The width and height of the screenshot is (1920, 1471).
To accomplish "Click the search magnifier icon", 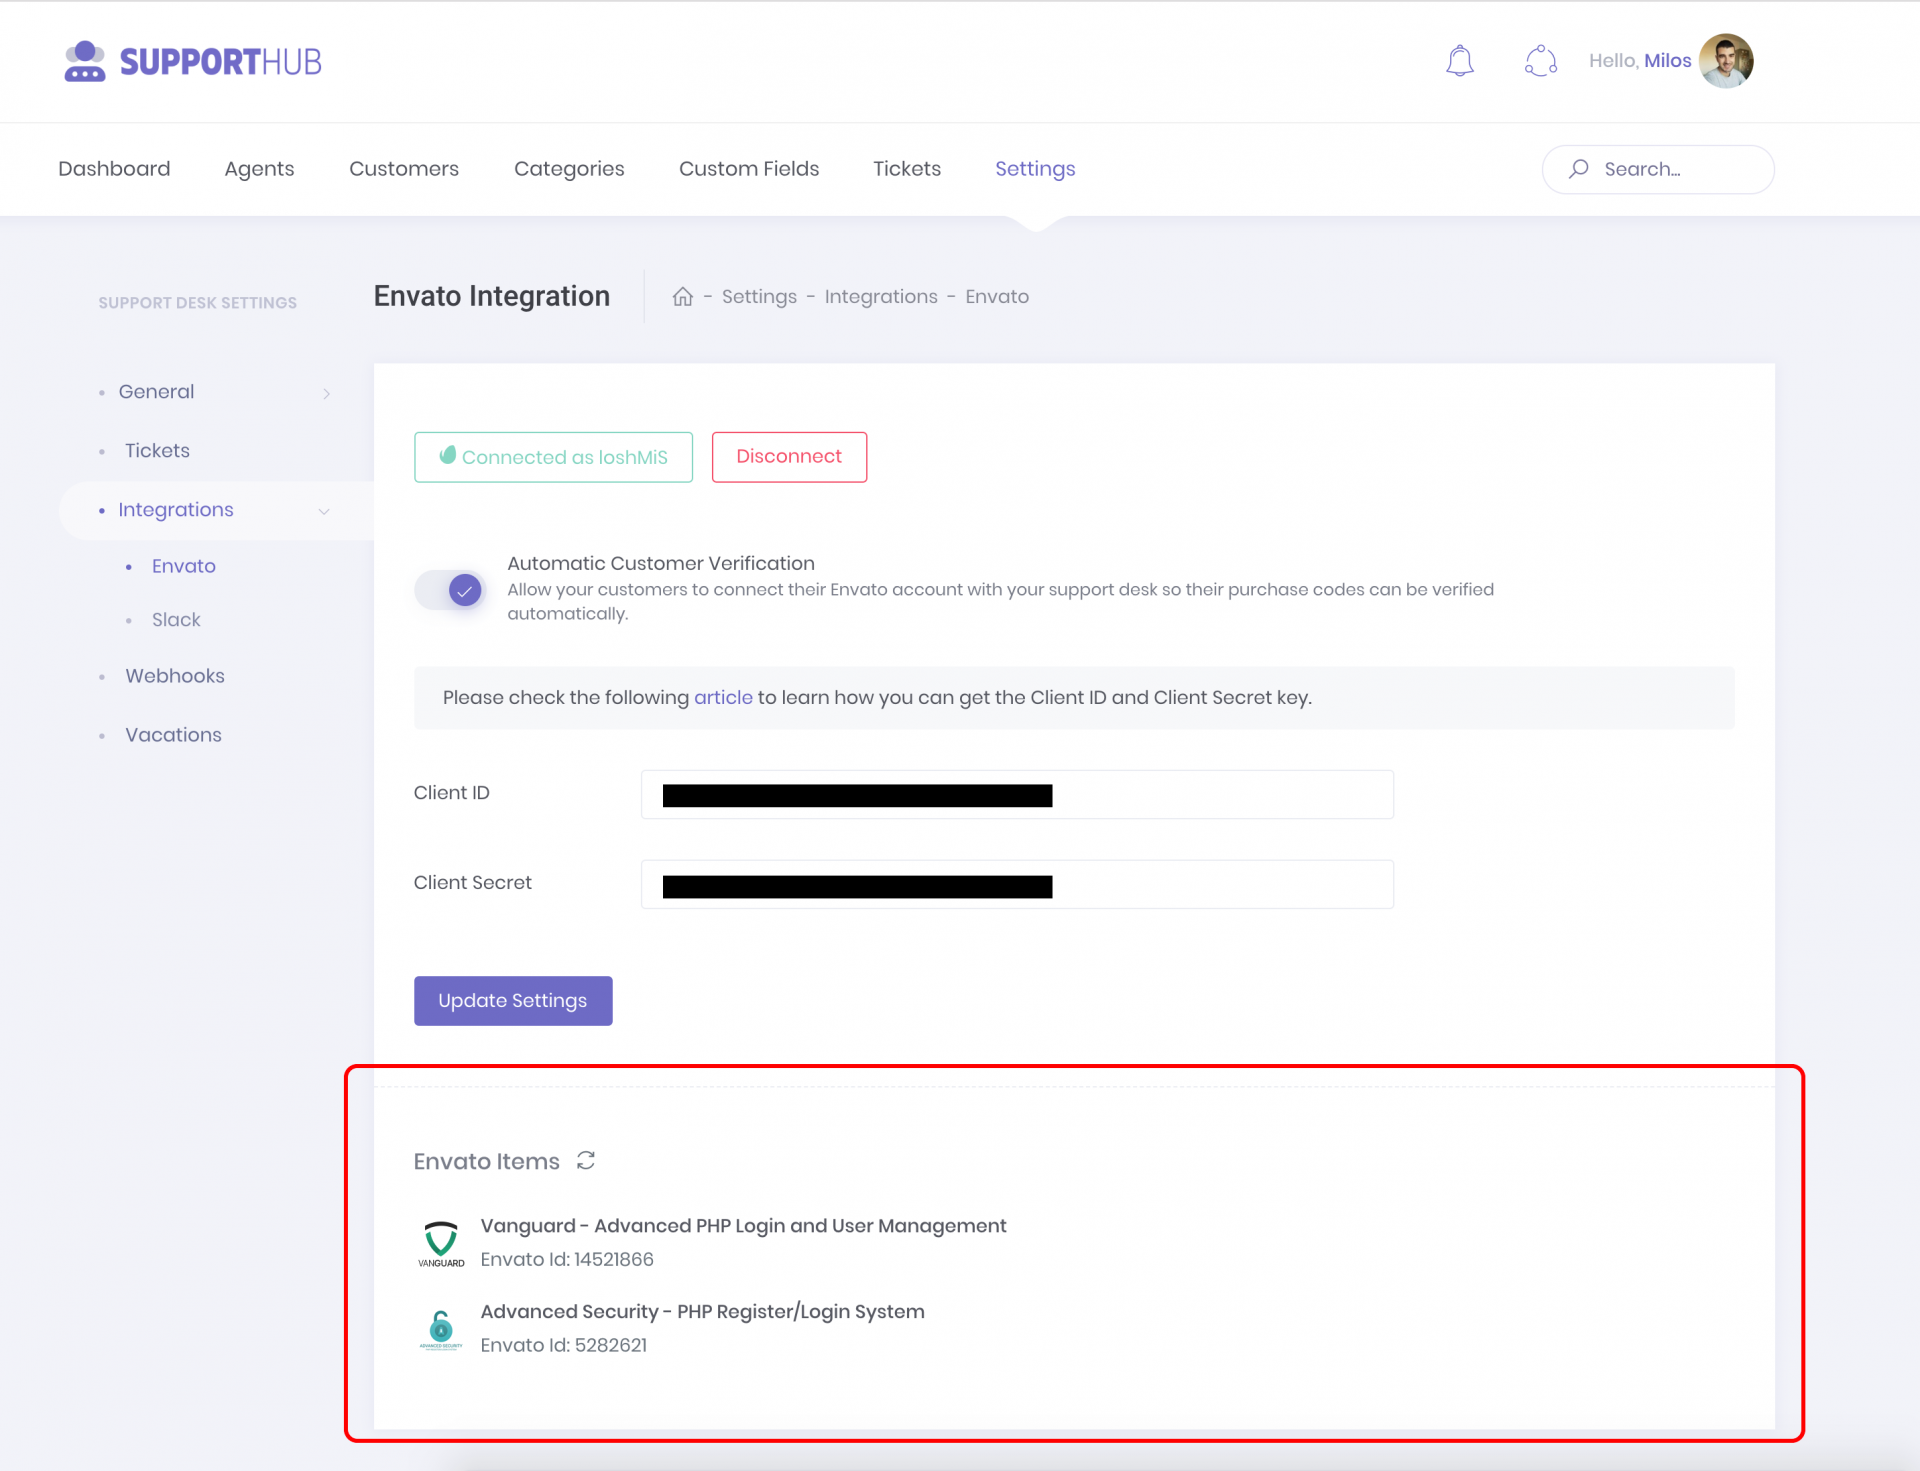I will tap(1579, 169).
